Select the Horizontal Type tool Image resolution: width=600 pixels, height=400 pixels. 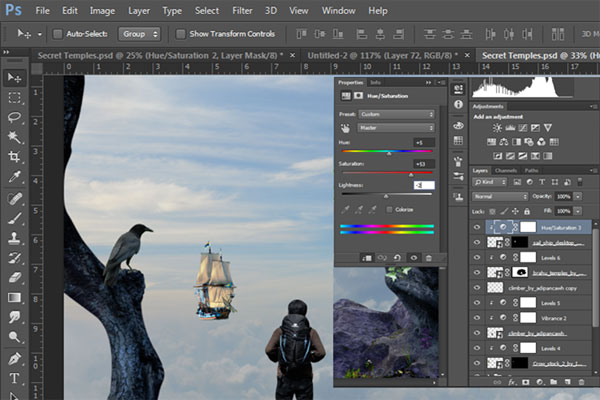tap(14, 379)
